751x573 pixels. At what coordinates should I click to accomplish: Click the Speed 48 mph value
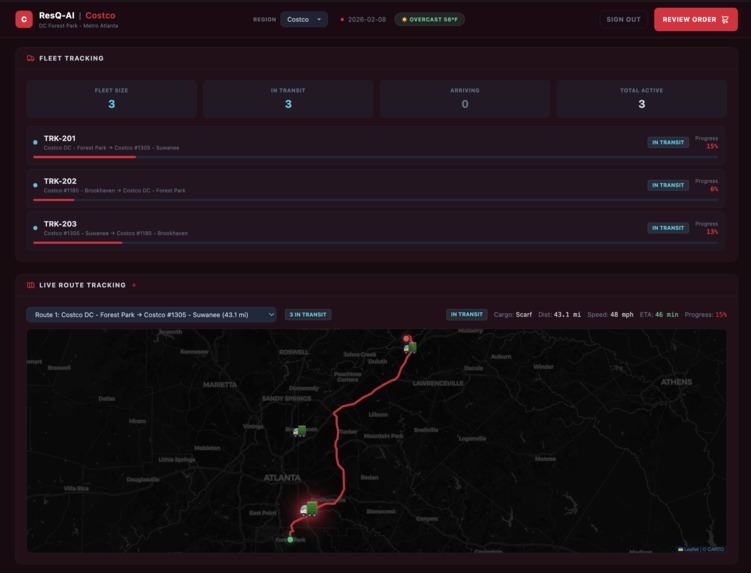622,315
